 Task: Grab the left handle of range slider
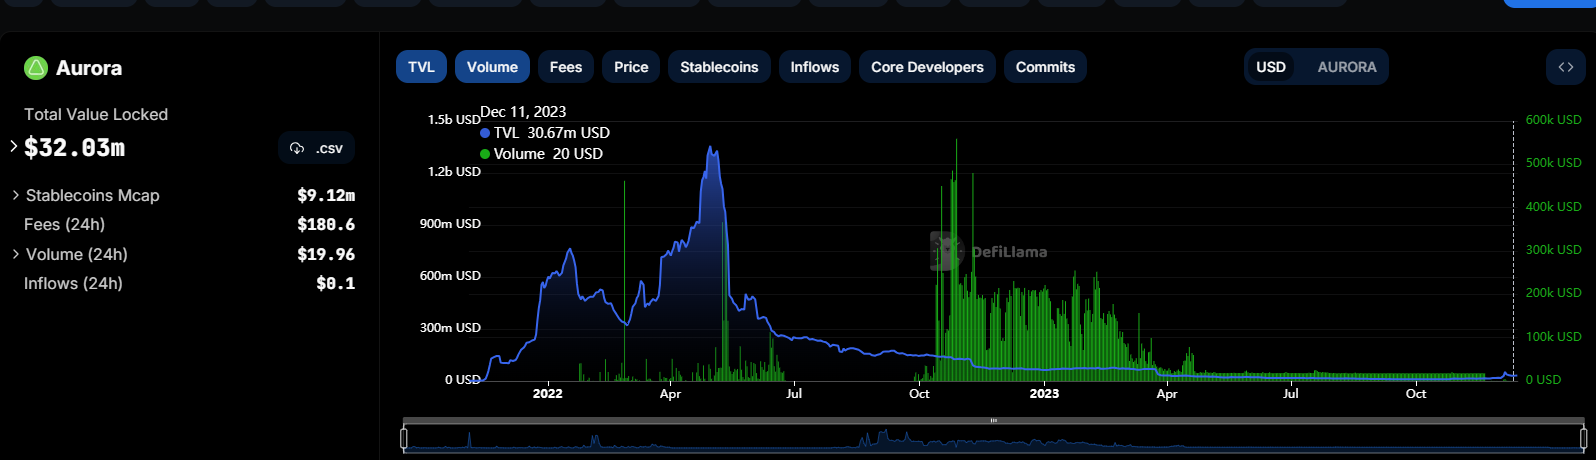coord(404,438)
